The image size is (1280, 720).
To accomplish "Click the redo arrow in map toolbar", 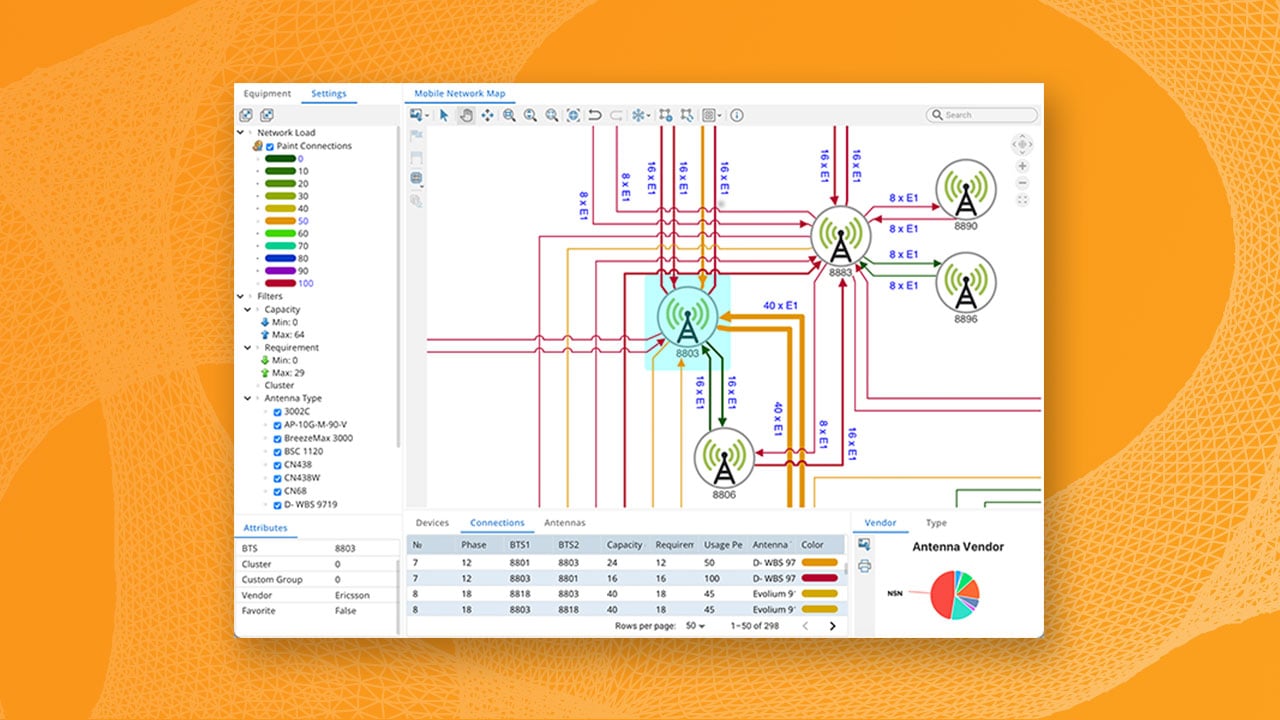I will [x=616, y=115].
